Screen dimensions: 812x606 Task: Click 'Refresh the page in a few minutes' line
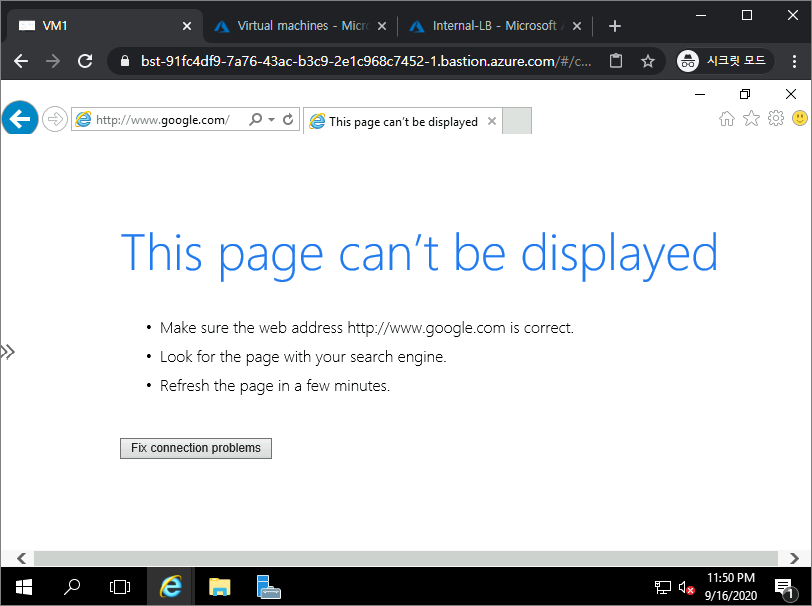pyautogui.click(x=274, y=386)
